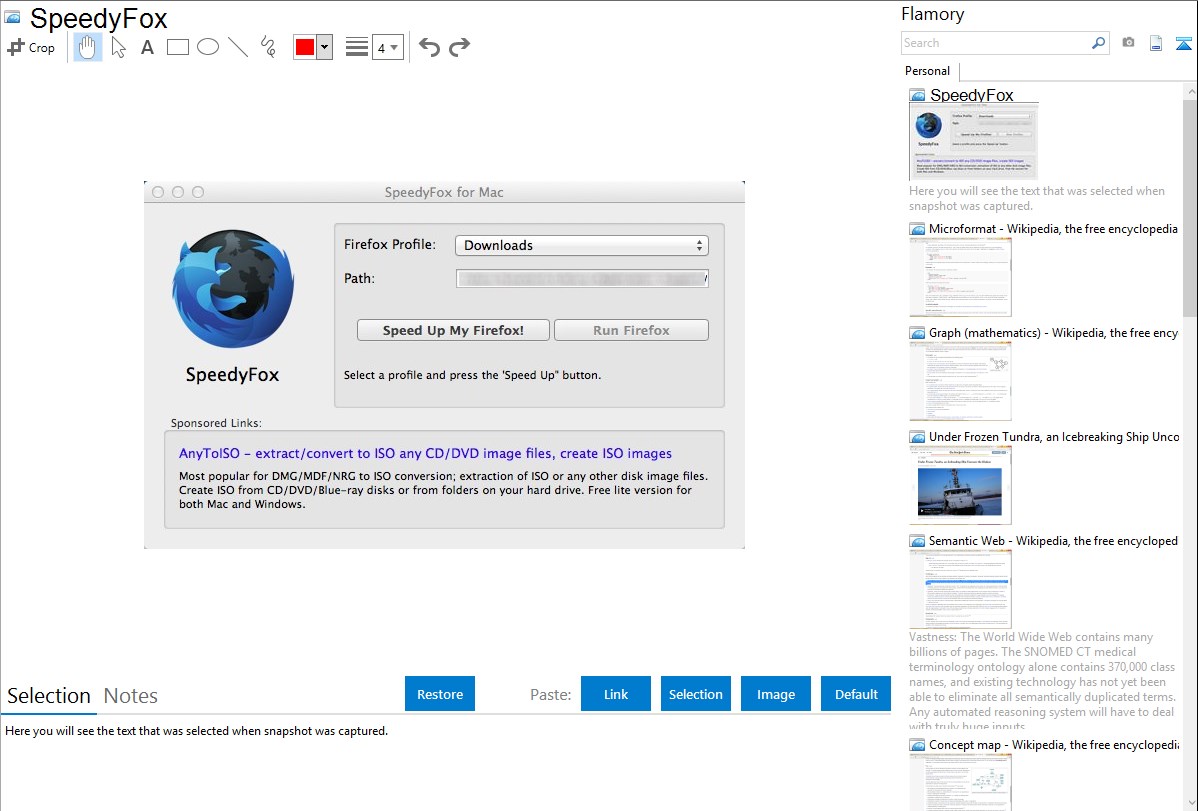Select the straight line tool
The image size is (1198, 811).
coord(238,47)
